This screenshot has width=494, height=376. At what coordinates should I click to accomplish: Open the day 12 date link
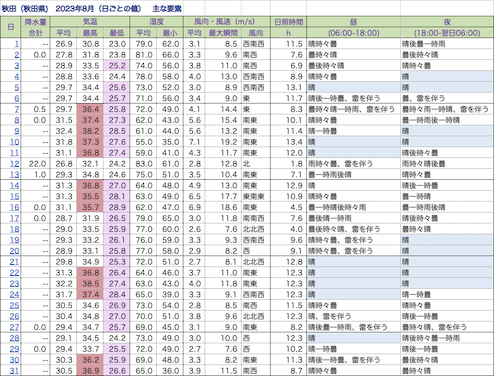[x=14, y=164]
